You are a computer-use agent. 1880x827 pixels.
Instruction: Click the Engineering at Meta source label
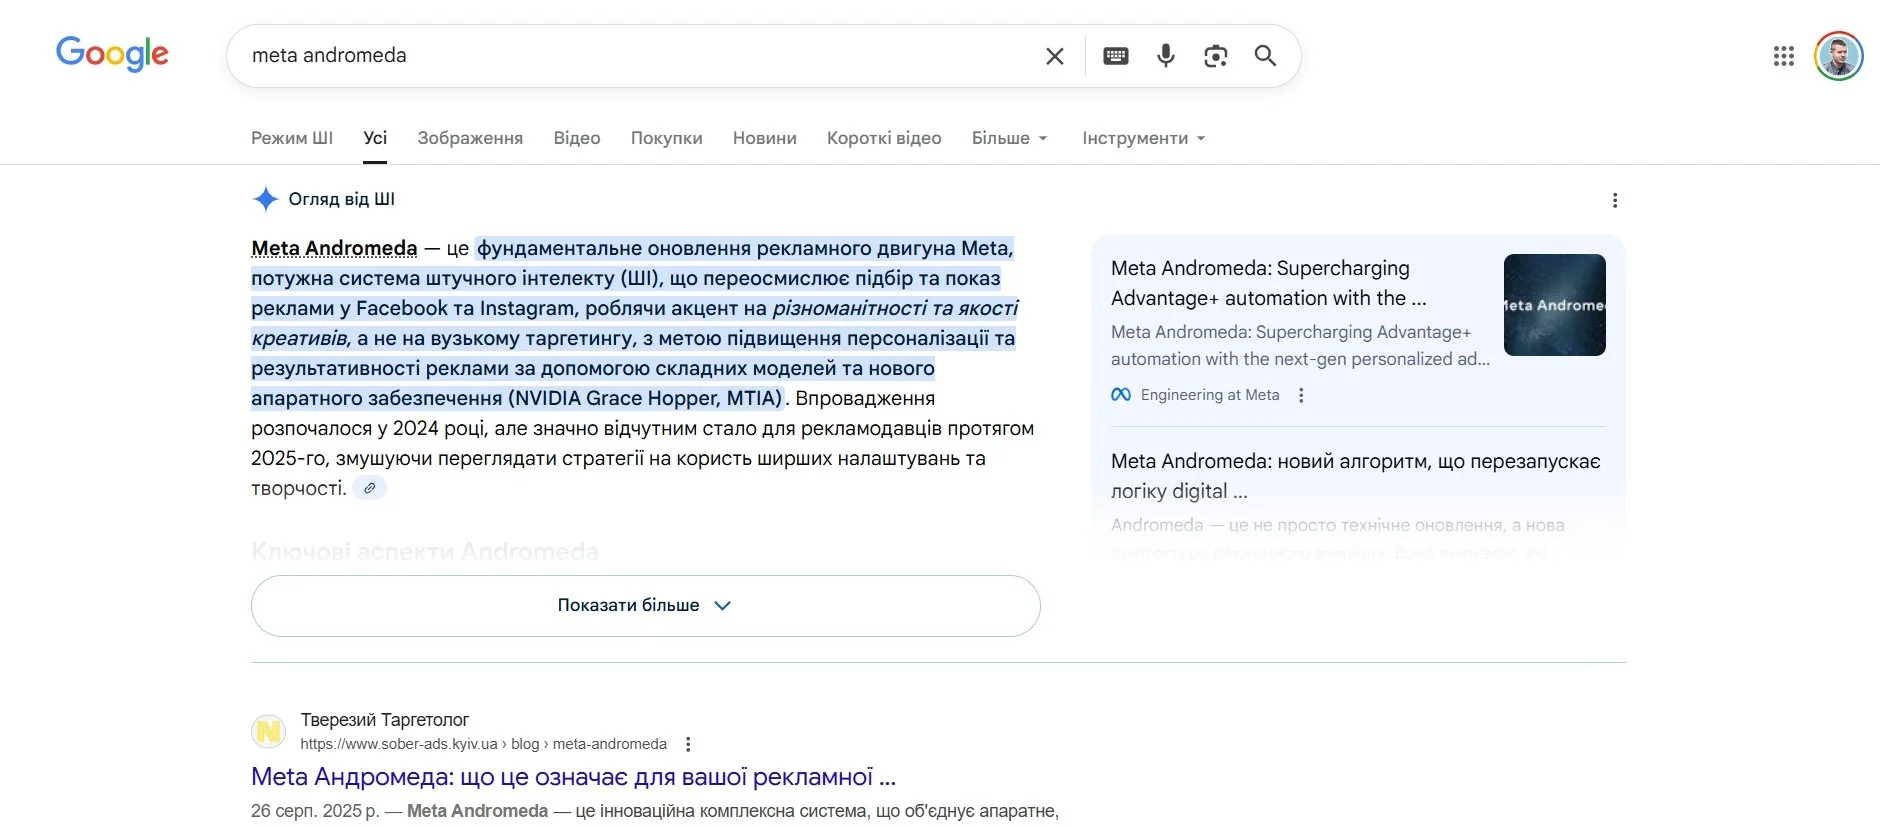click(x=1210, y=395)
